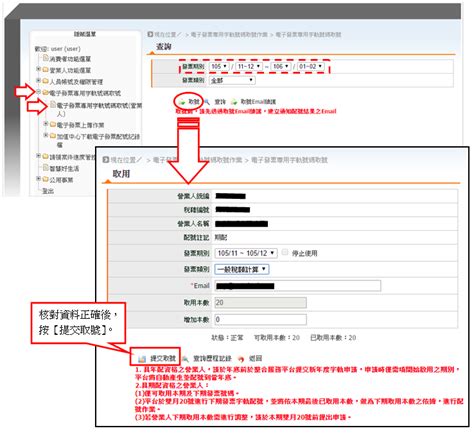Image resolution: width=474 pixels, height=433 pixels.
Task: Open the start year dropdown showing 105
Action: click(x=219, y=66)
